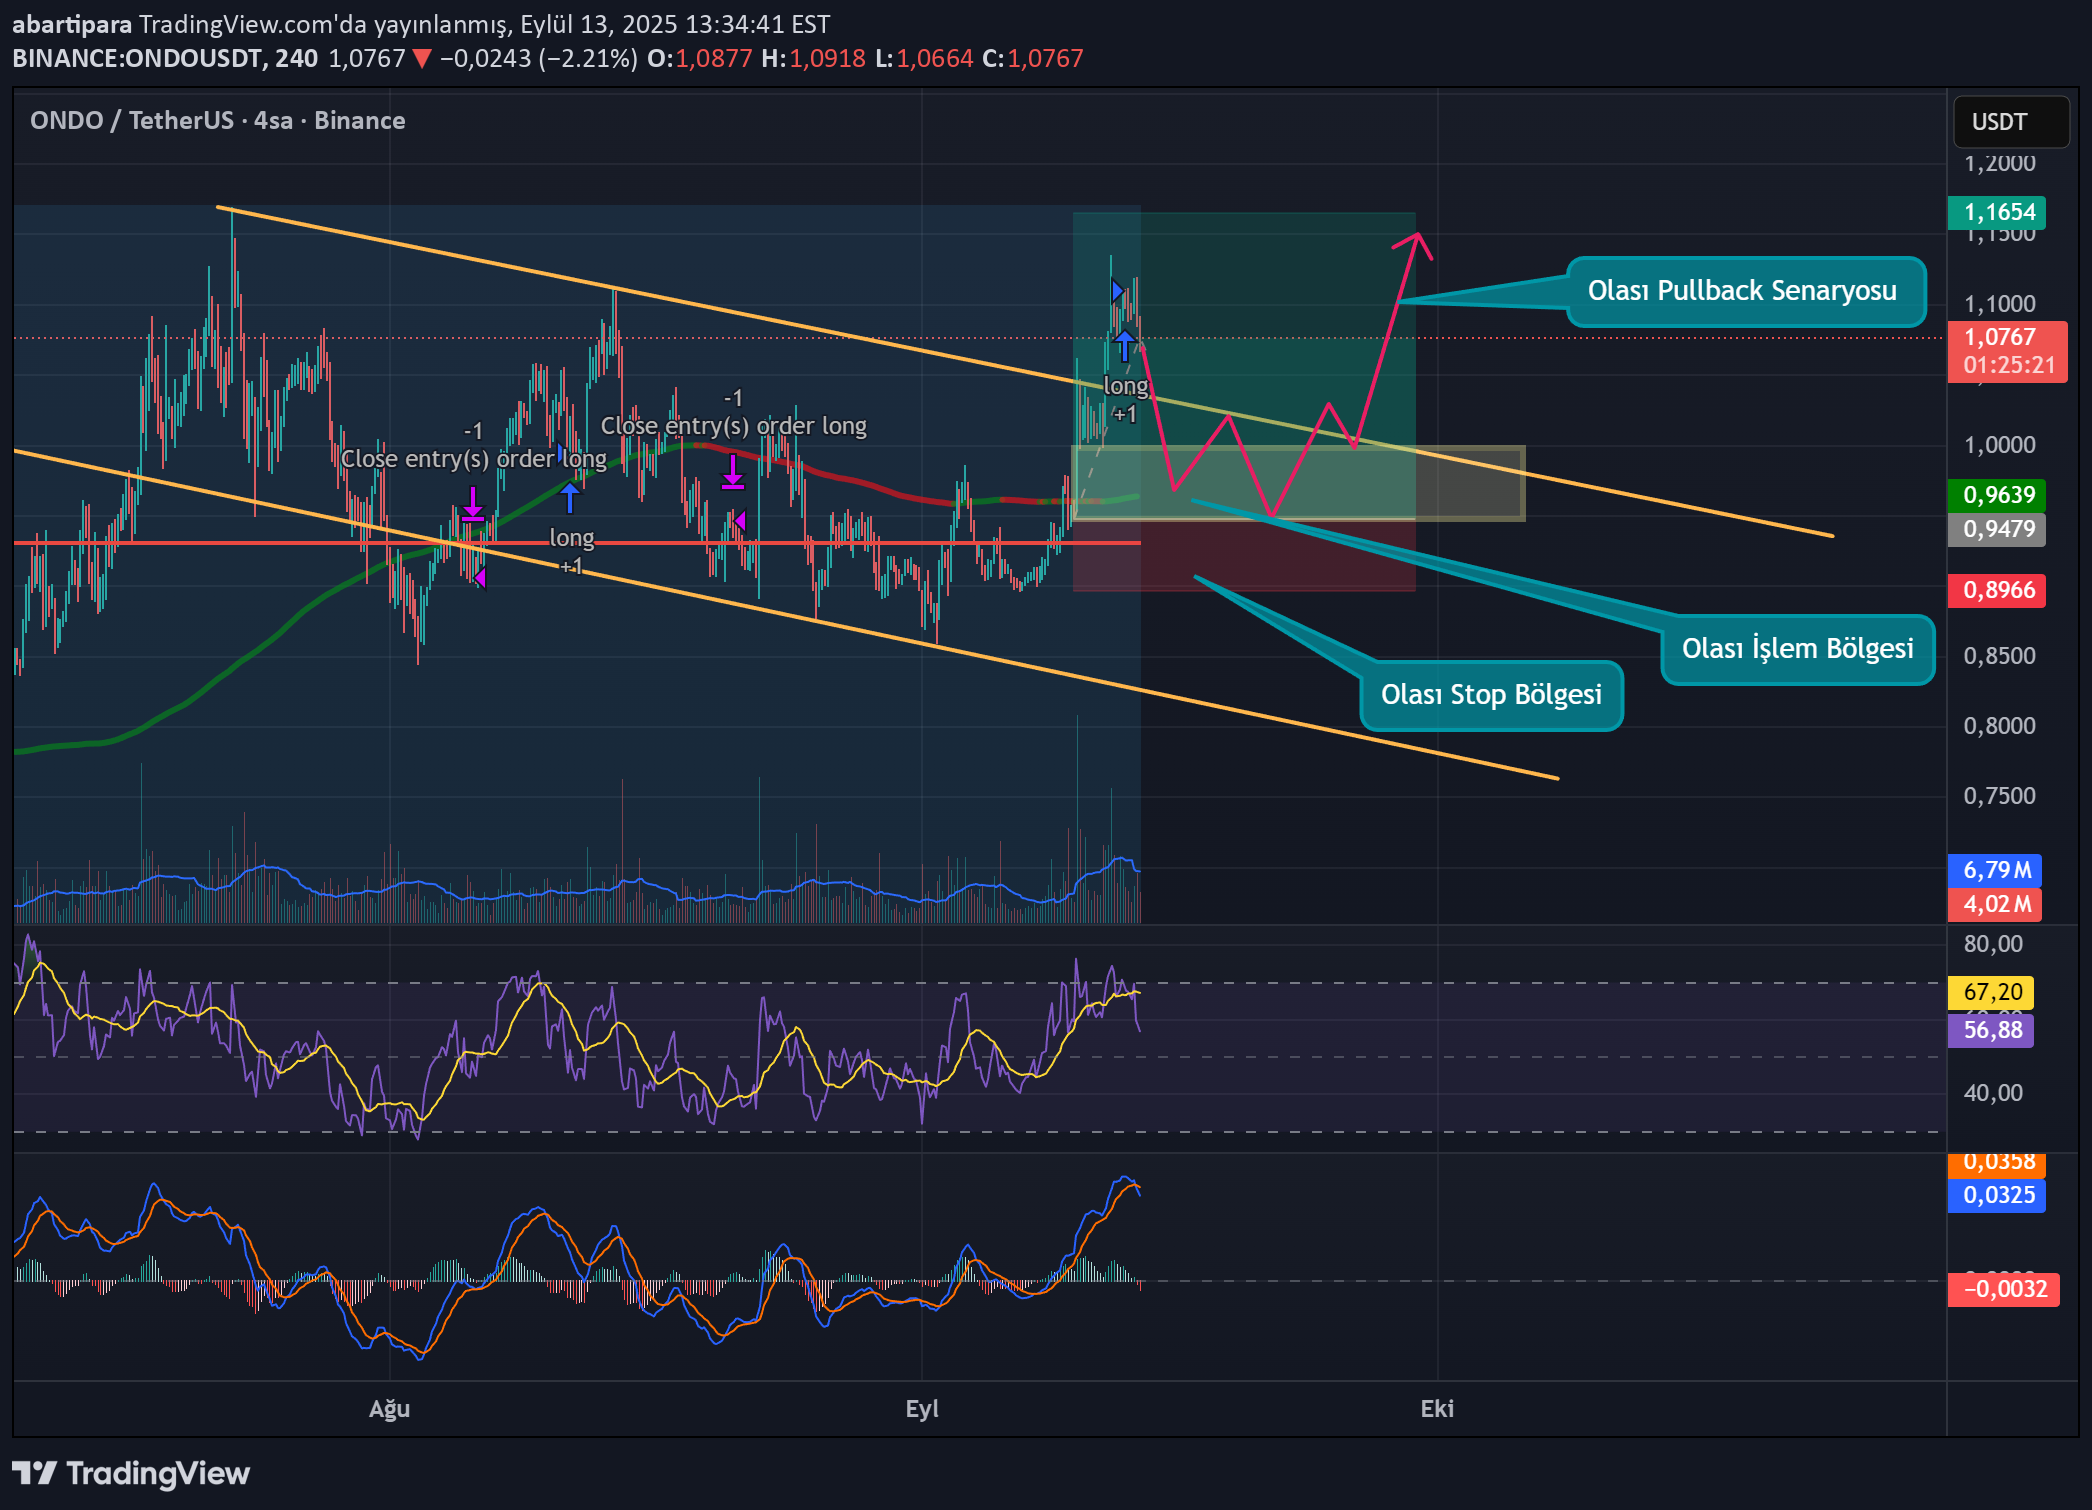Click the gray 0,9479 price label
Viewport: 2092px width, 1510px height.
pyautogui.click(x=1997, y=529)
